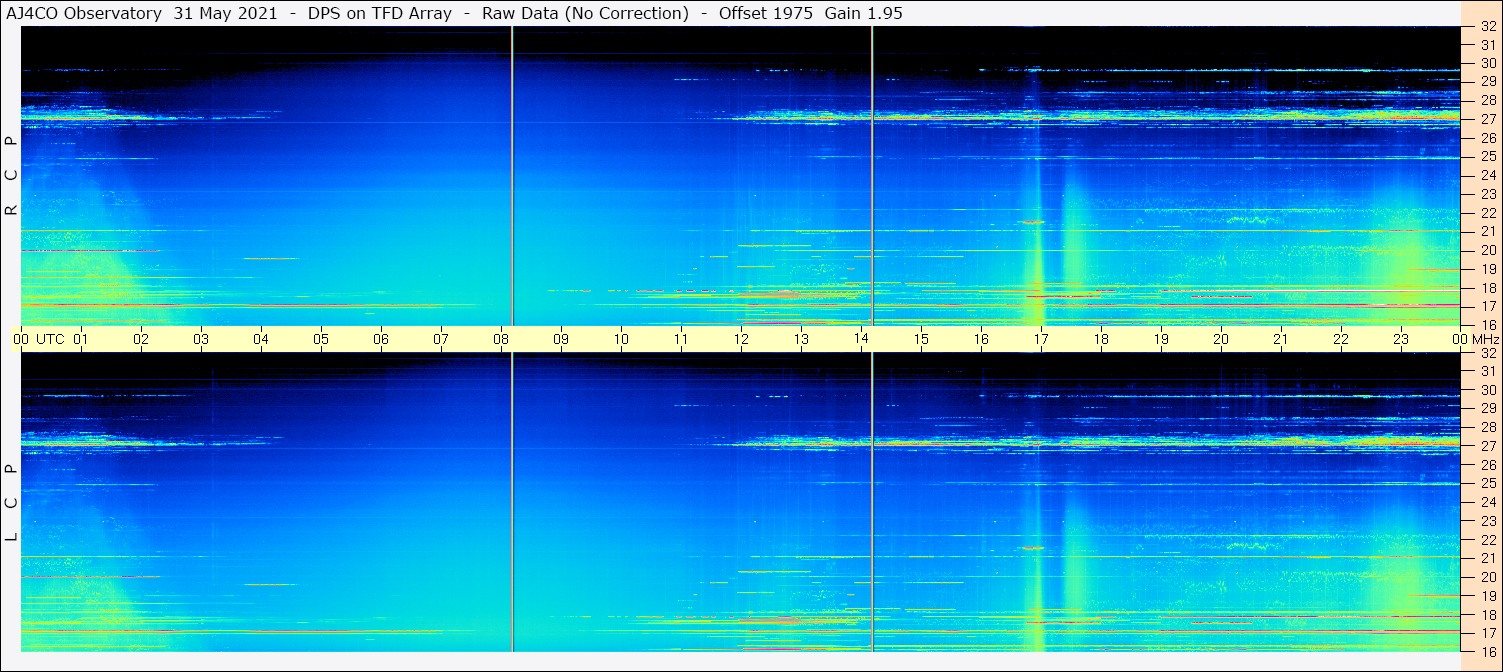The image size is (1503, 672).
Task: Click the yellow vertical marker after 14 in LCP panel
Action: pos(872,502)
